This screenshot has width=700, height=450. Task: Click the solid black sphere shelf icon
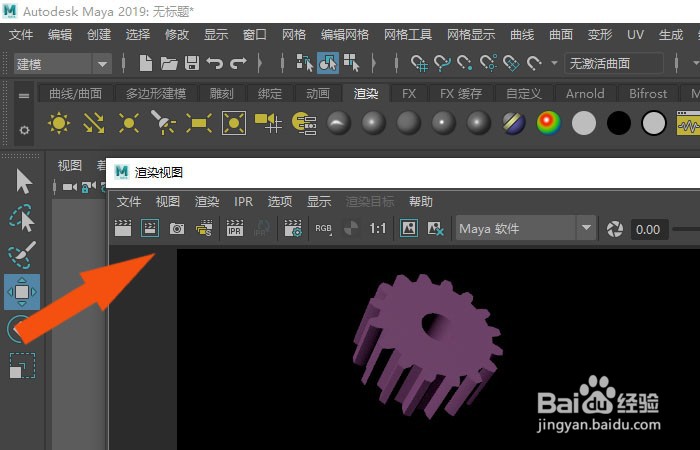[x=619, y=123]
